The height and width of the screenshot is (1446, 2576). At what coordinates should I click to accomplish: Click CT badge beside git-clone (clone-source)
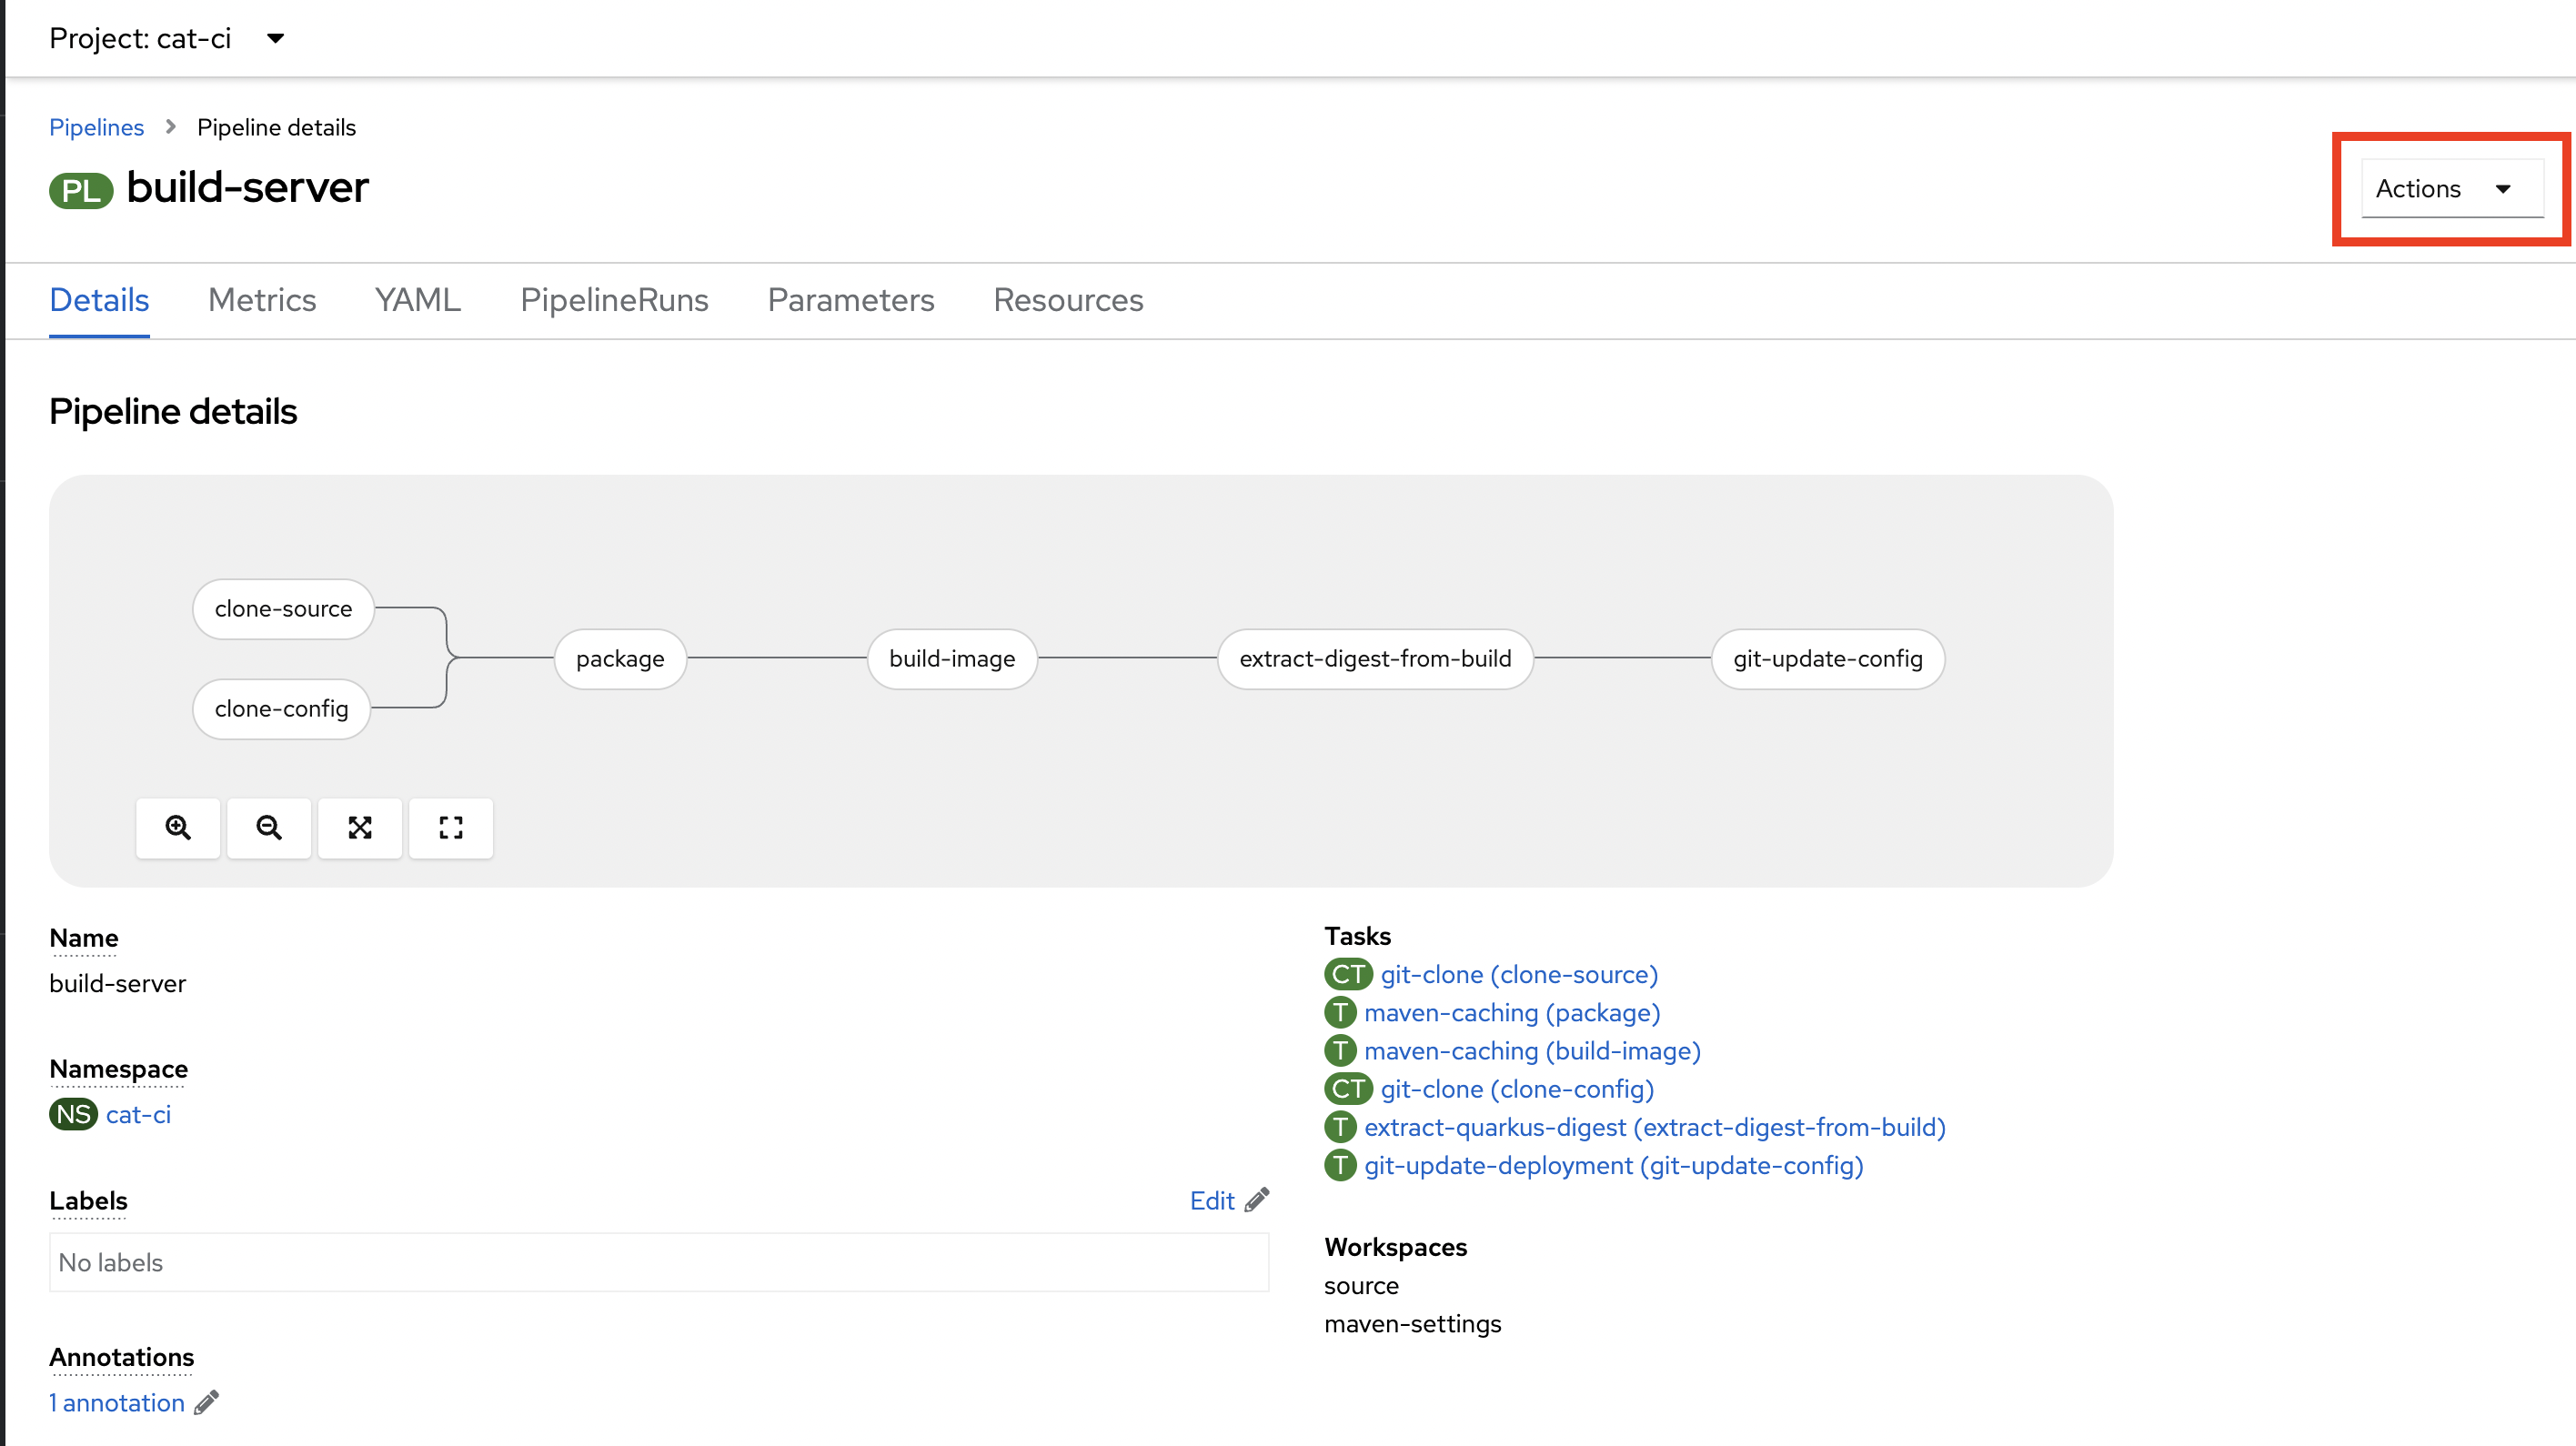(x=1348, y=974)
